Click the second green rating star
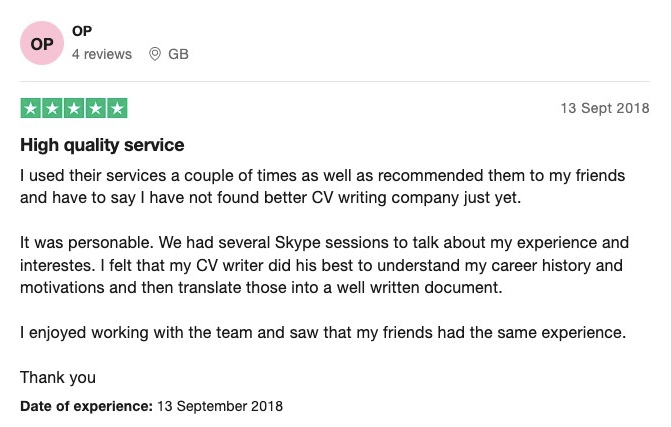The image size is (671, 427). click(52, 108)
